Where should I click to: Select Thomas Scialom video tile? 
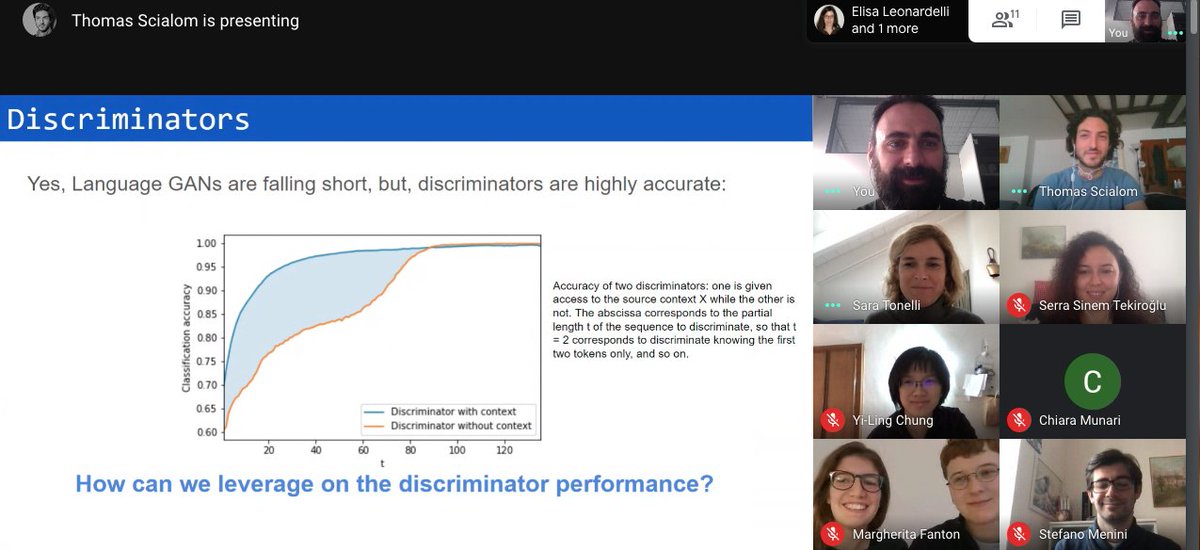[1094, 153]
